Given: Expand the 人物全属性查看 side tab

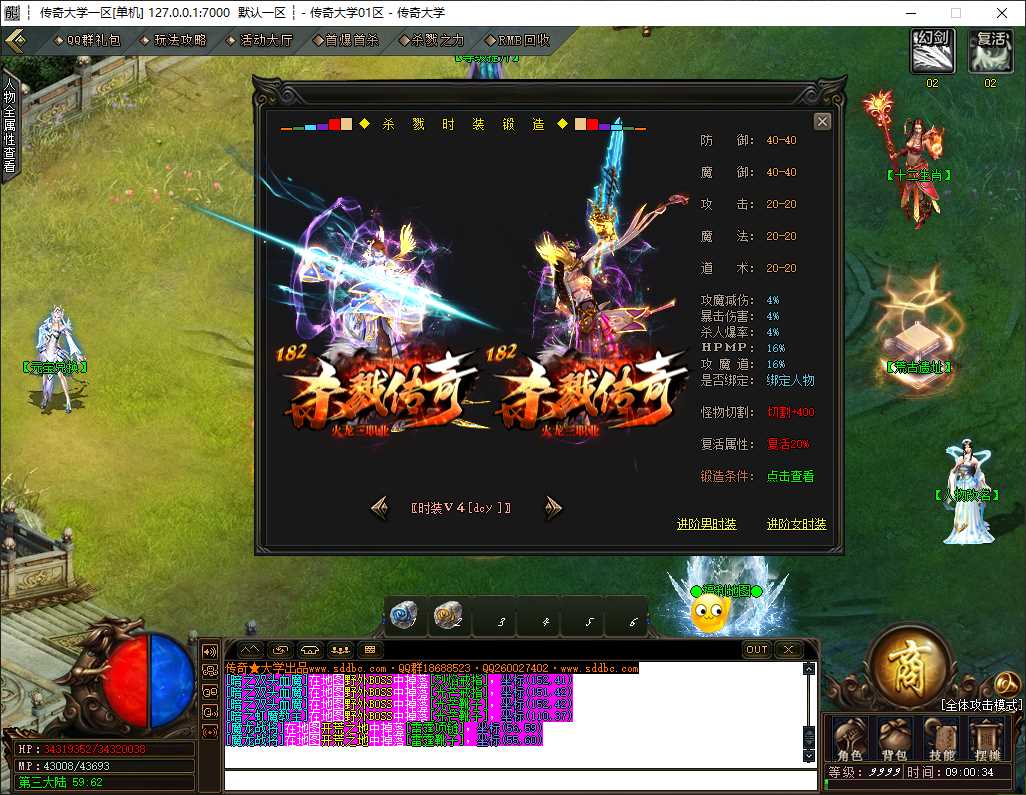Looking at the screenshot, I should click(9, 126).
